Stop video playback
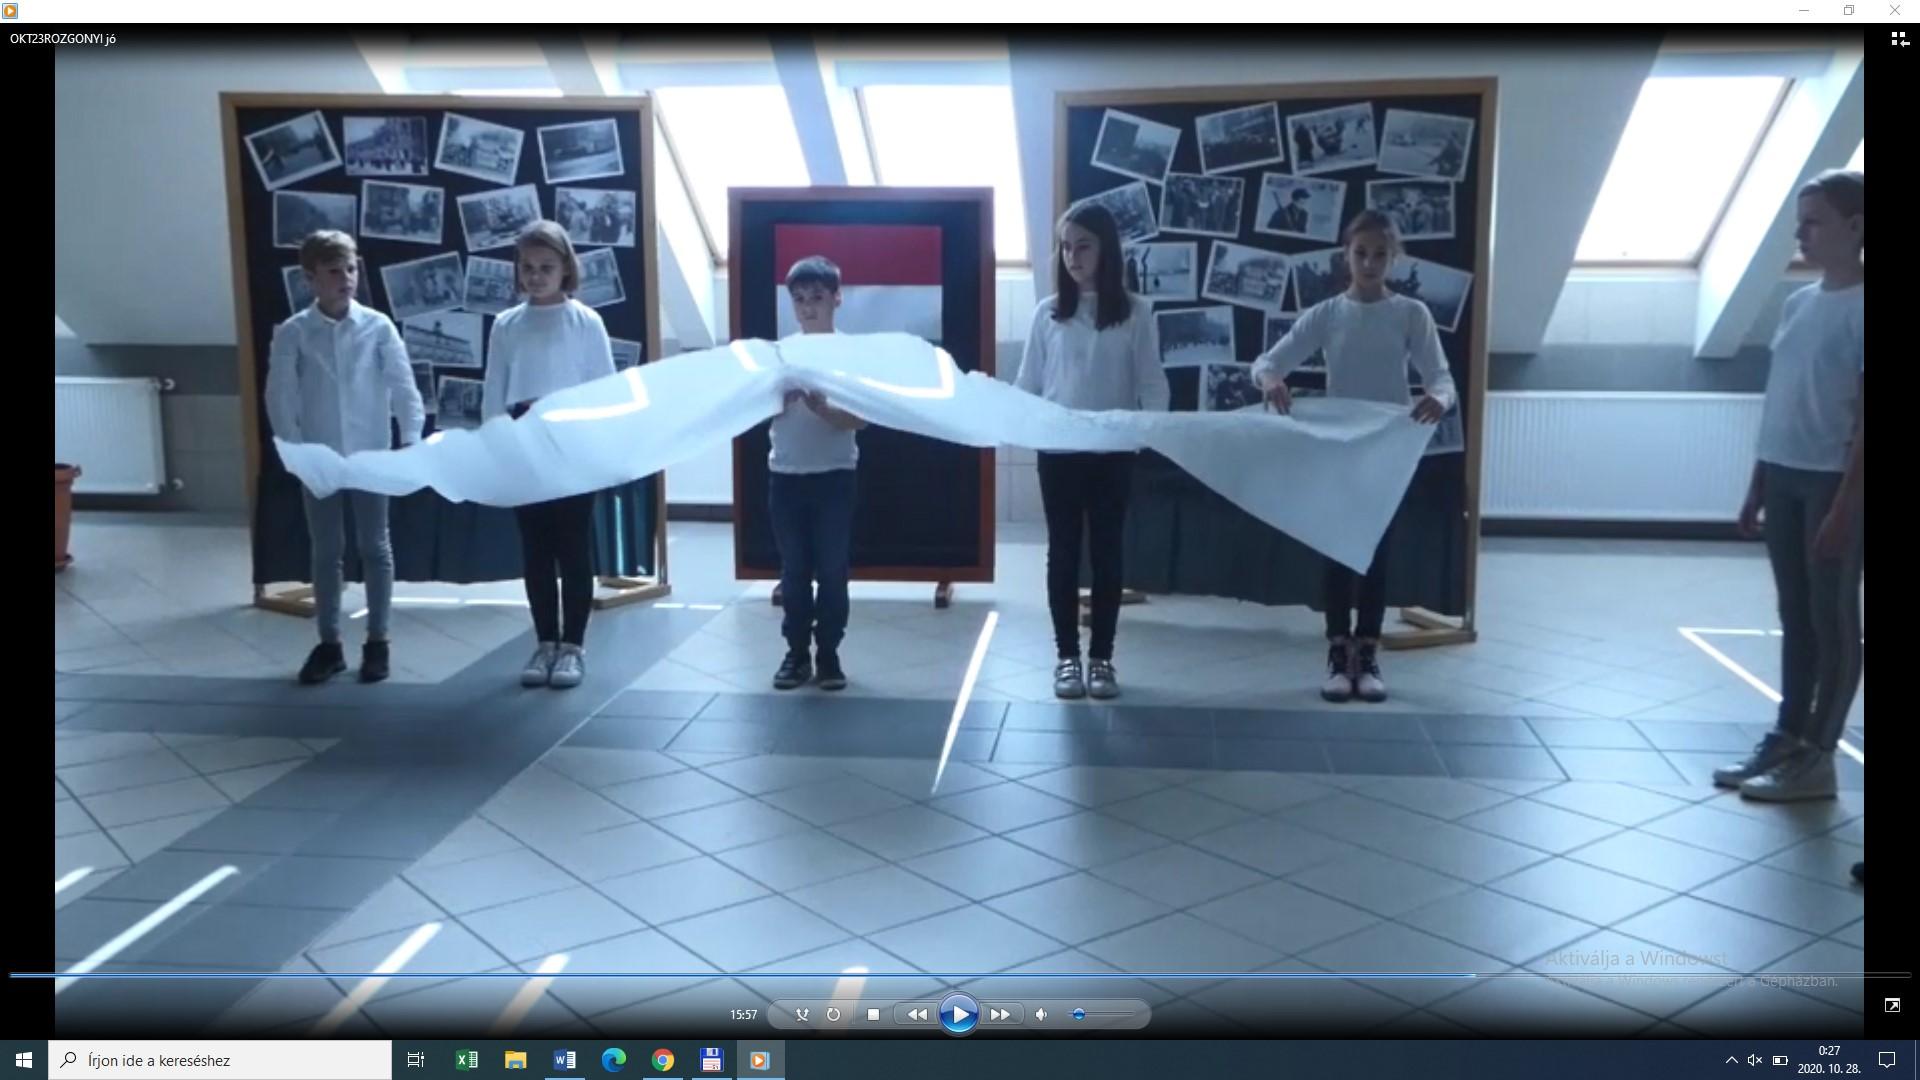 (x=873, y=1014)
